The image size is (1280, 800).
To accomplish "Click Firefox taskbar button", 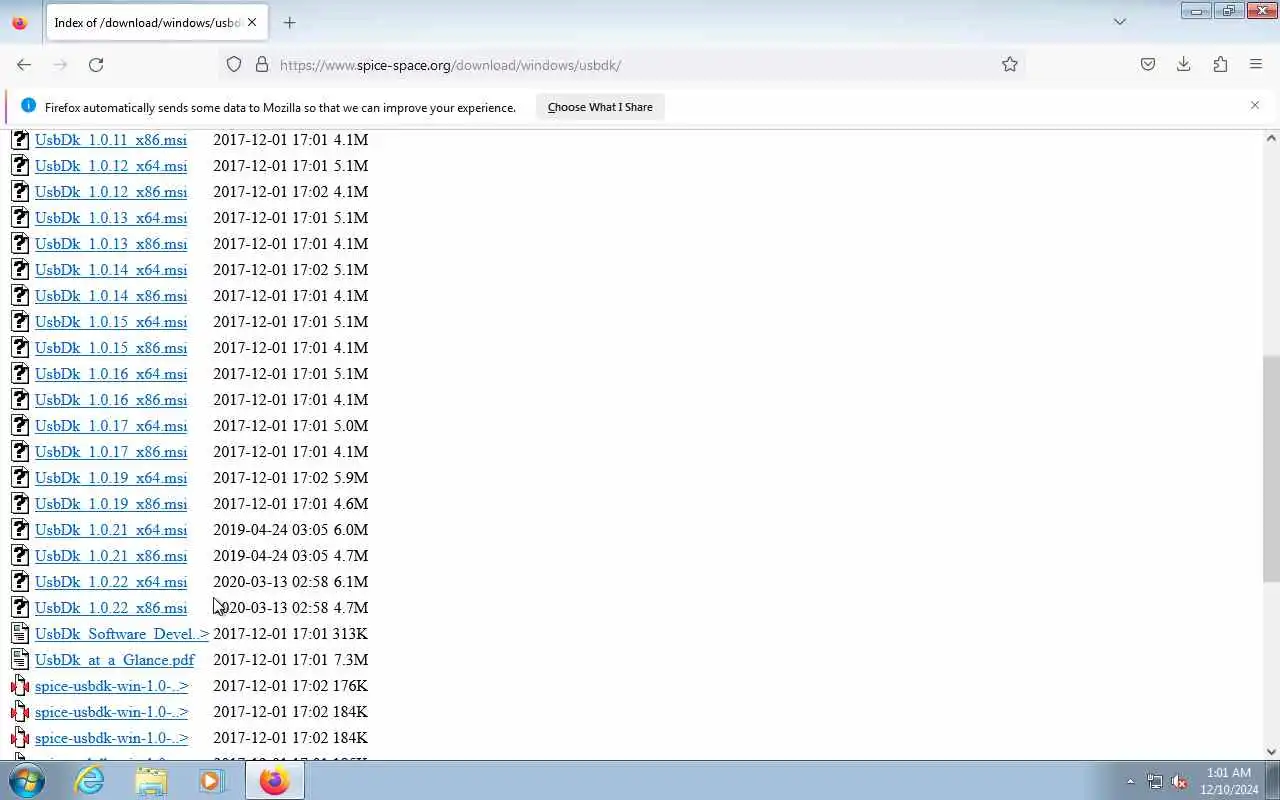I will [x=274, y=780].
